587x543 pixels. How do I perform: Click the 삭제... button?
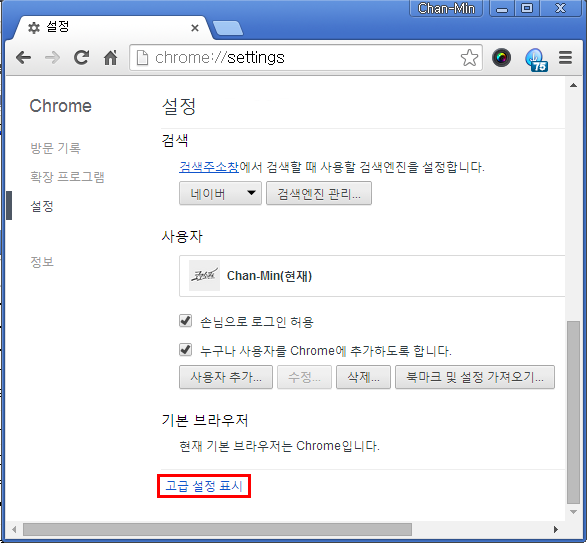363,377
